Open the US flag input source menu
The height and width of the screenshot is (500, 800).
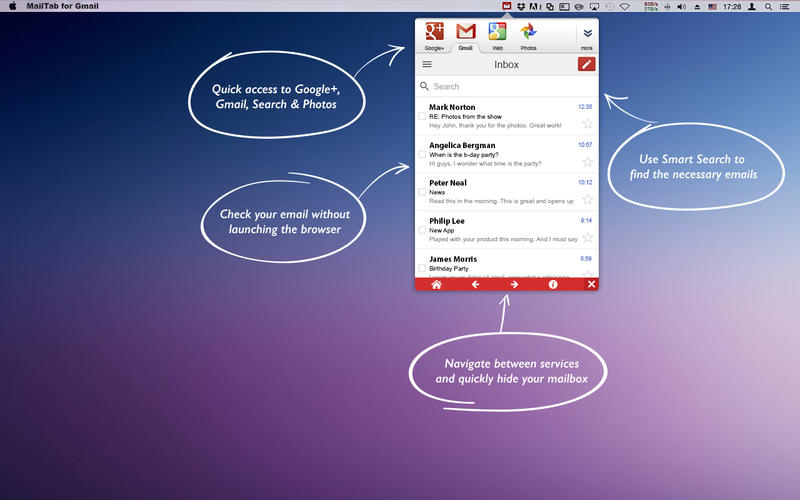712,7
